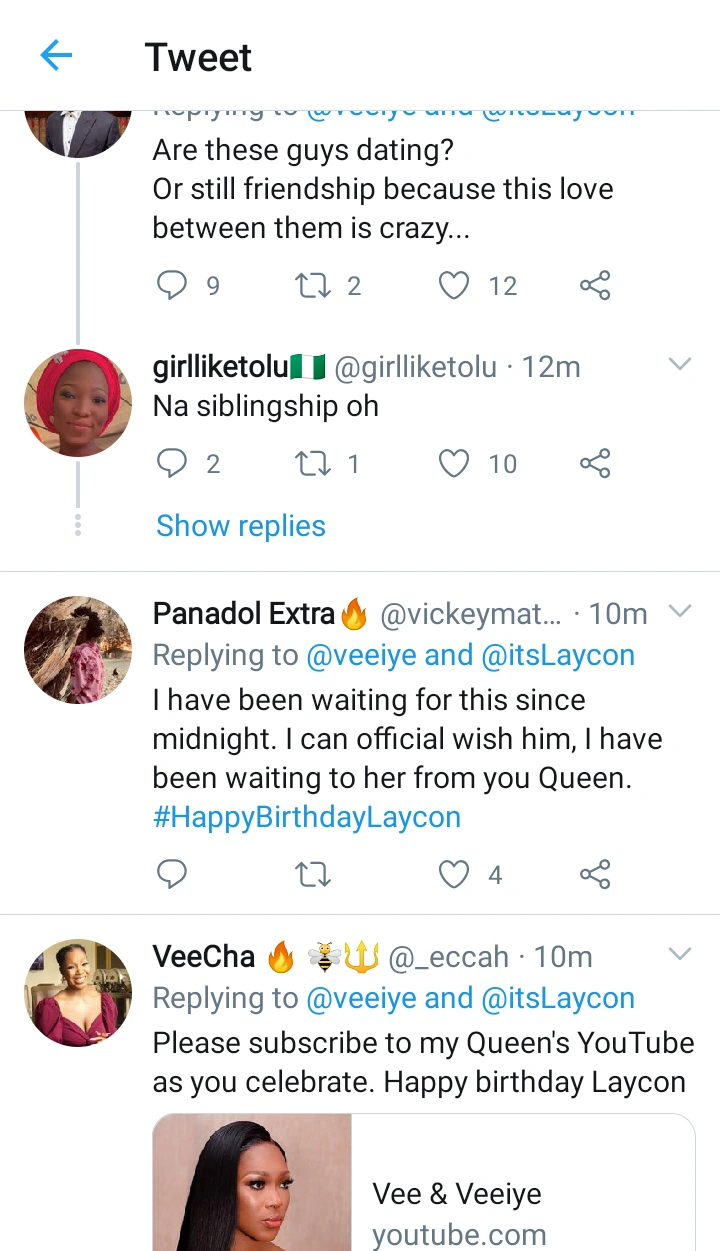720x1251 pixels.
Task: Expand the thread with Show replies
Action: [241, 526]
